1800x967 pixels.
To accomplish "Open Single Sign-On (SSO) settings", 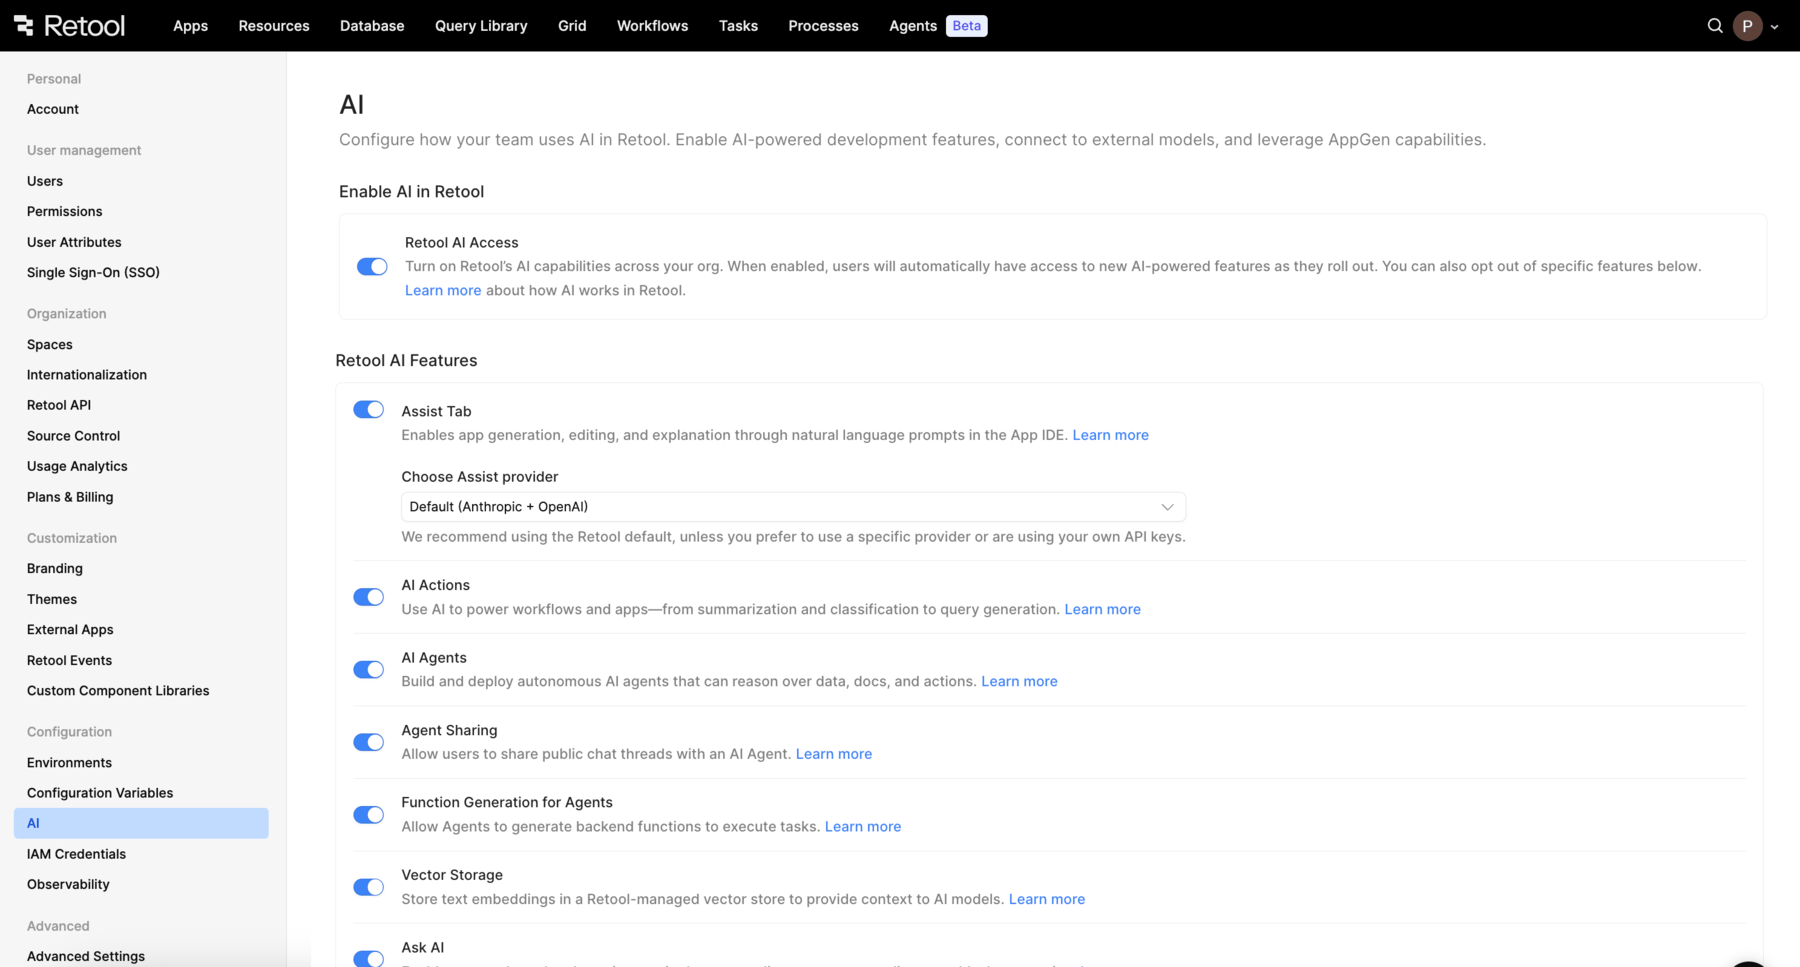I will (x=93, y=272).
